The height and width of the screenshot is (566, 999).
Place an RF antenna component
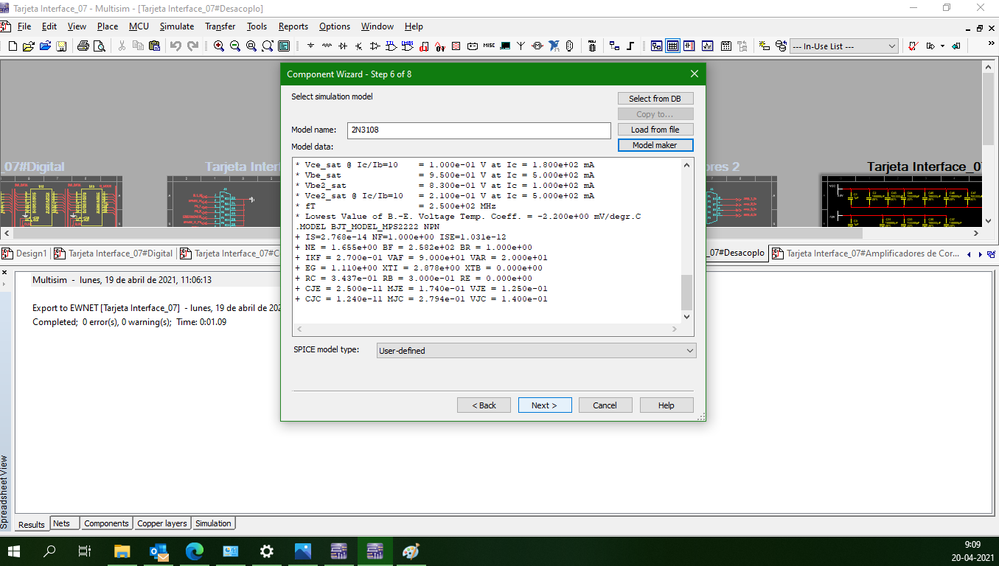point(521,46)
